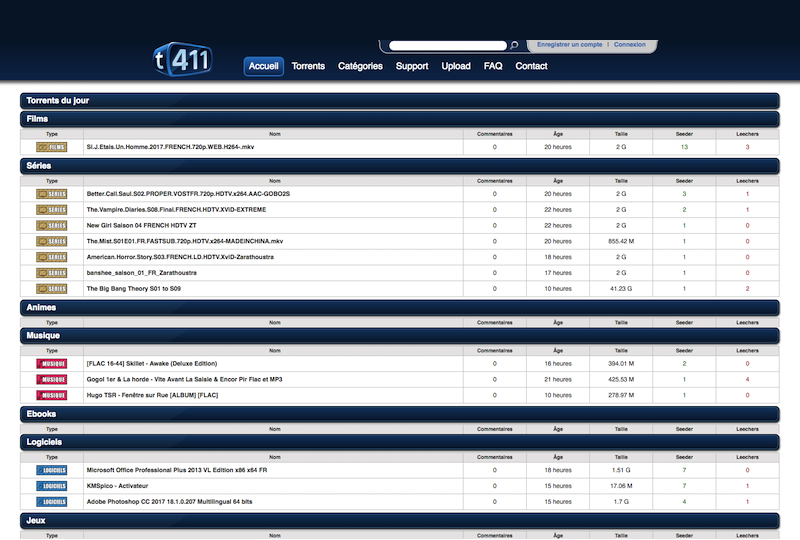
Task: Click Musique badge beside Hugo TSR album
Action: pyautogui.click(x=51, y=395)
